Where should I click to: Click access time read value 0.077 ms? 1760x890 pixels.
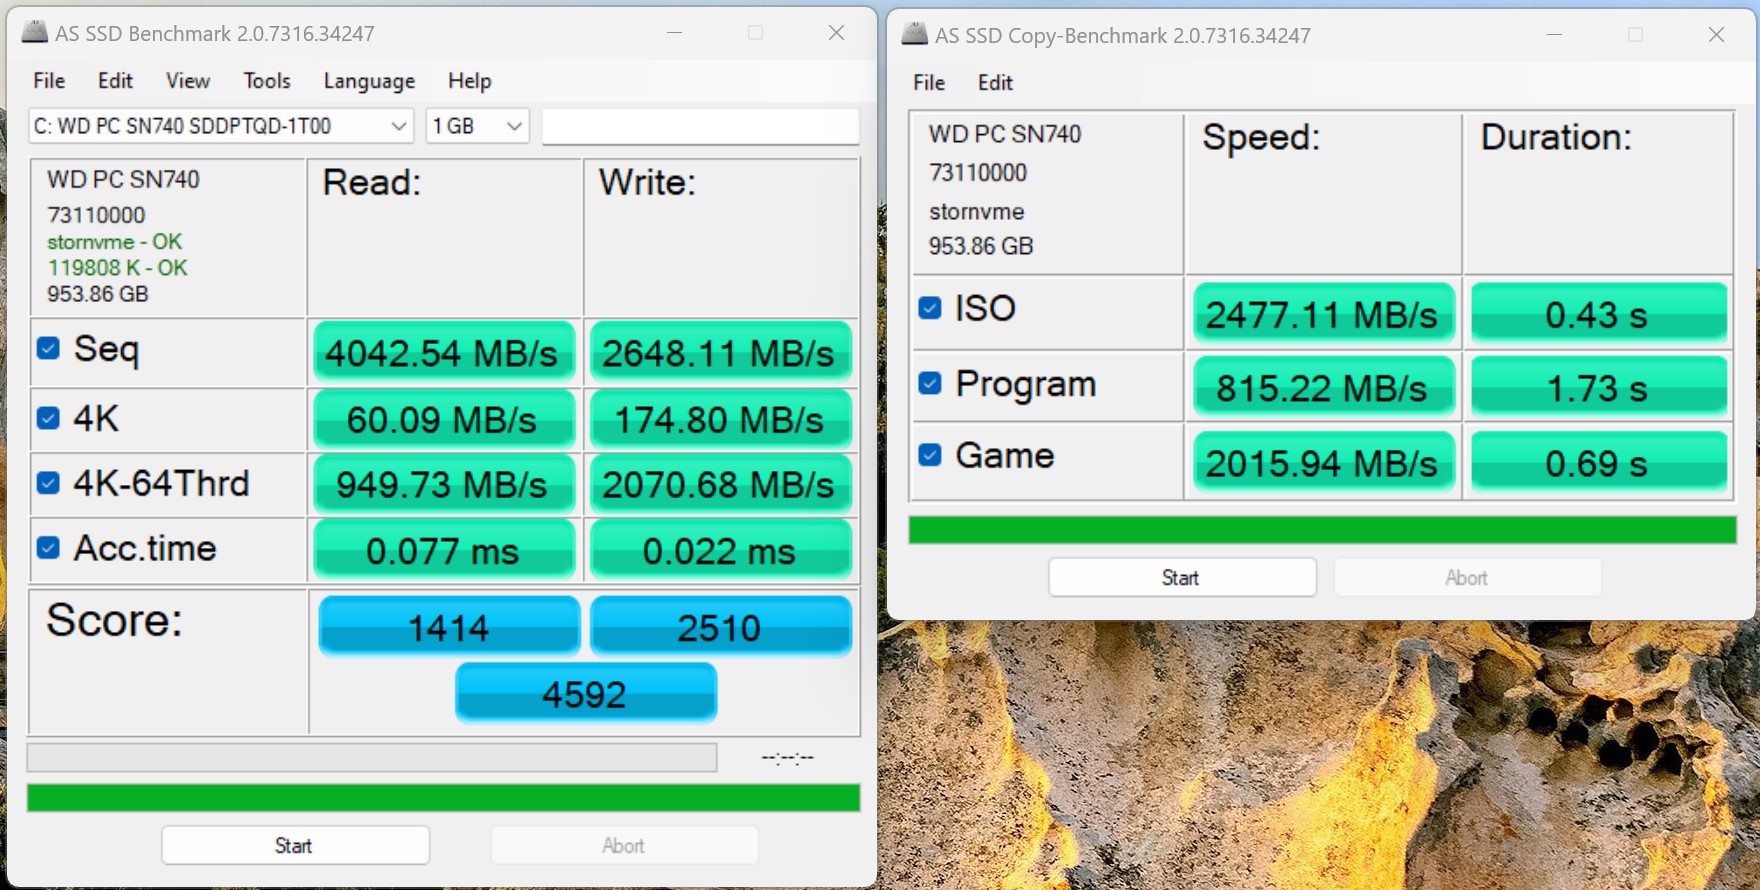tap(444, 550)
